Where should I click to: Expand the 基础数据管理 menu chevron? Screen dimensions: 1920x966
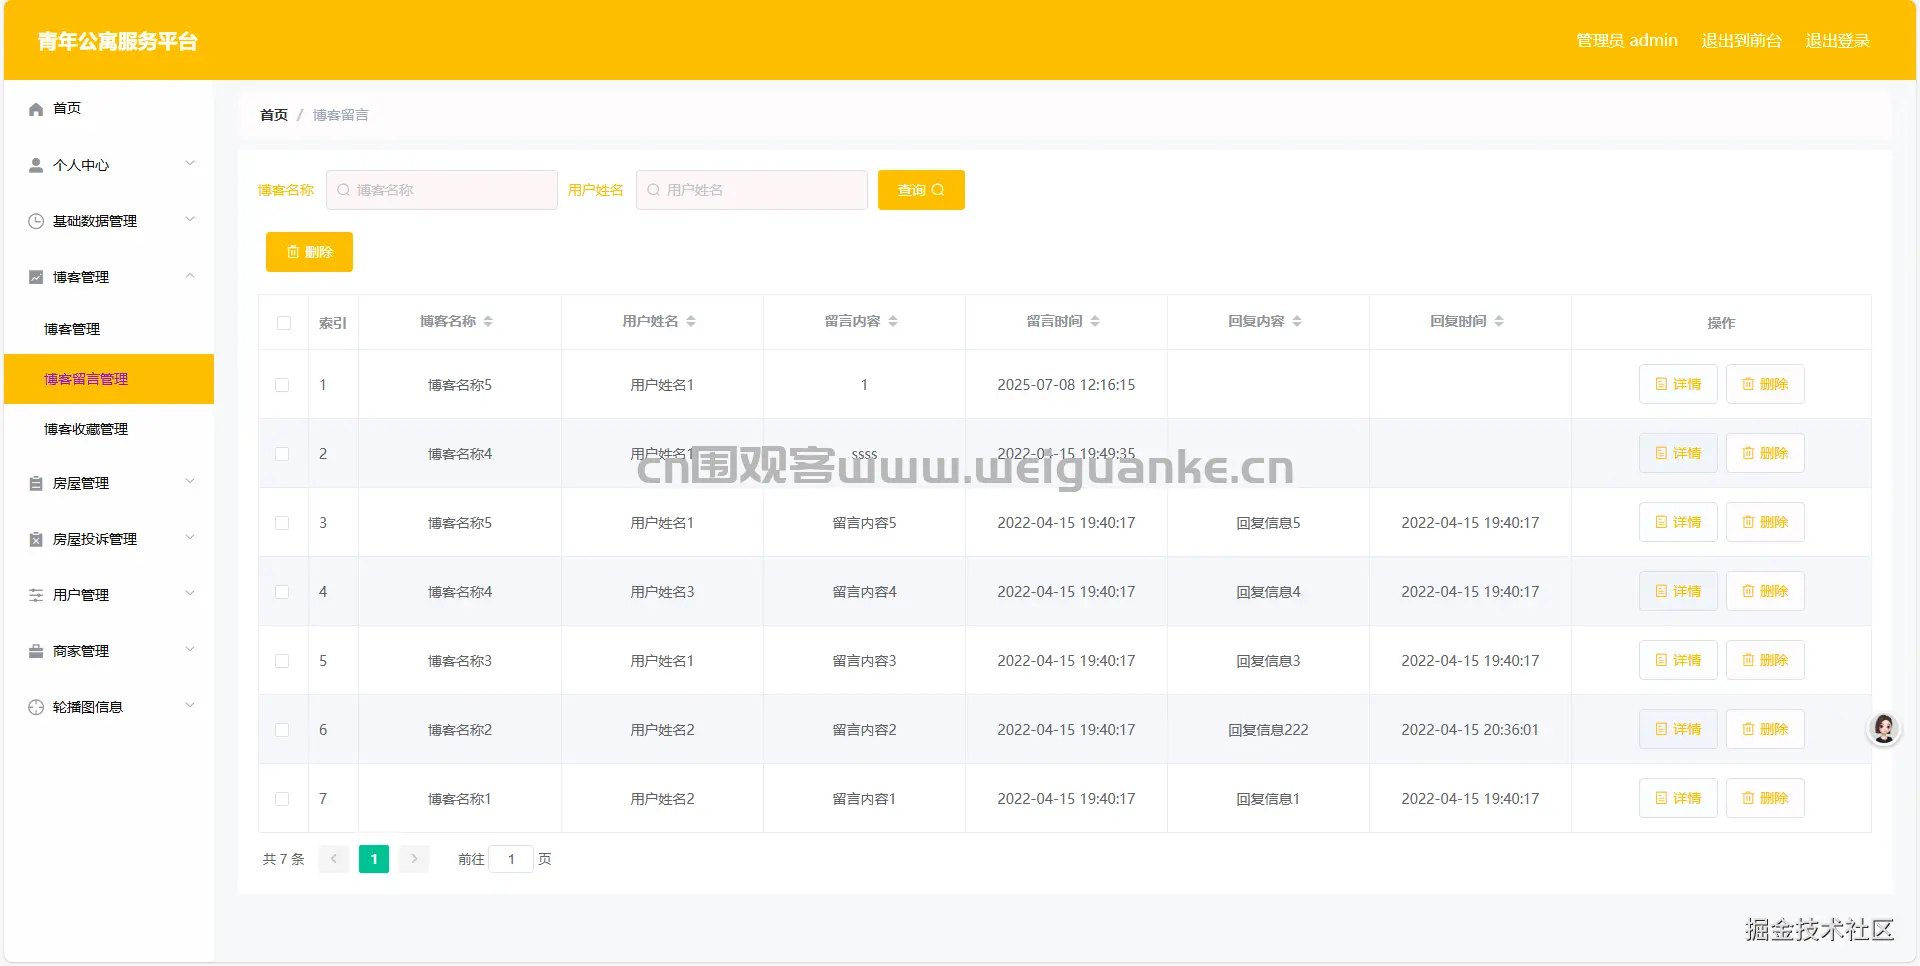190,220
